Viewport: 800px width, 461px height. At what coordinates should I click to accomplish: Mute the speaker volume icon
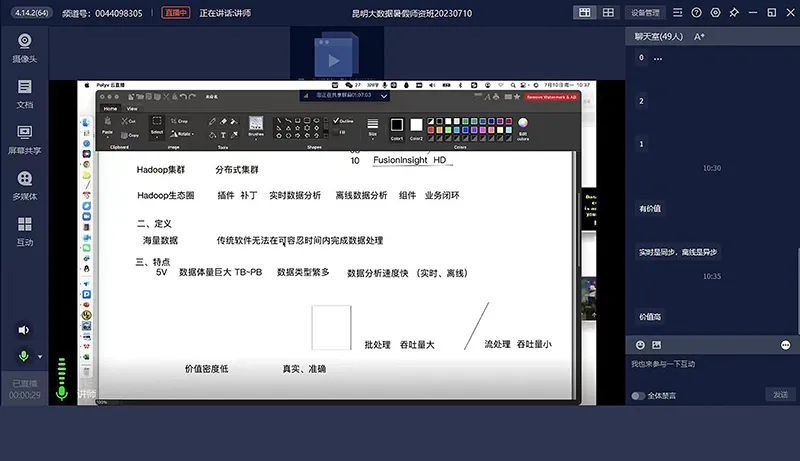23,330
